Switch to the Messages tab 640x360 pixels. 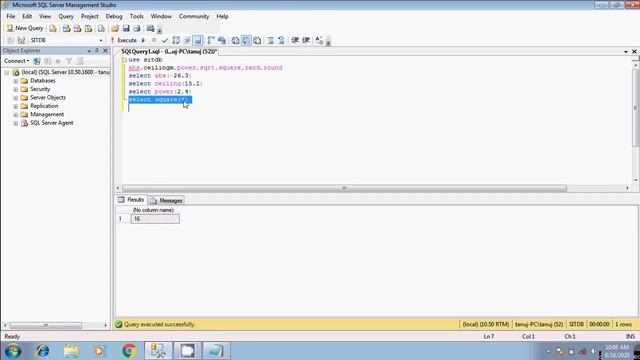(167, 200)
